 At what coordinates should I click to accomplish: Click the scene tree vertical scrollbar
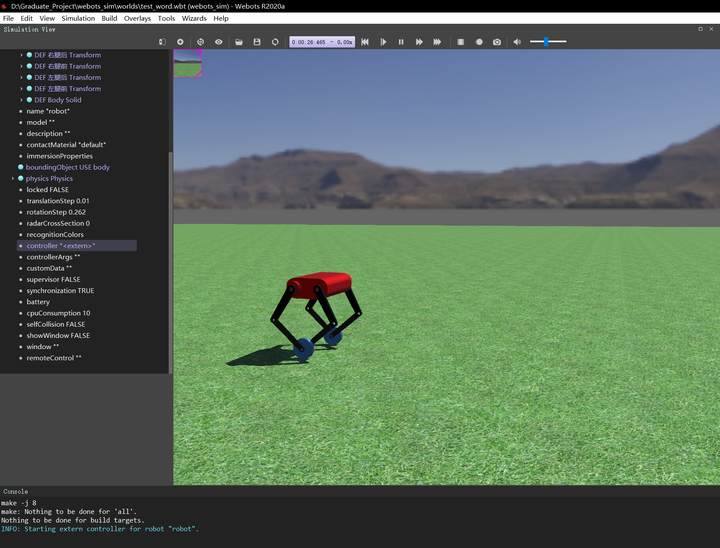tap(170, 262)
